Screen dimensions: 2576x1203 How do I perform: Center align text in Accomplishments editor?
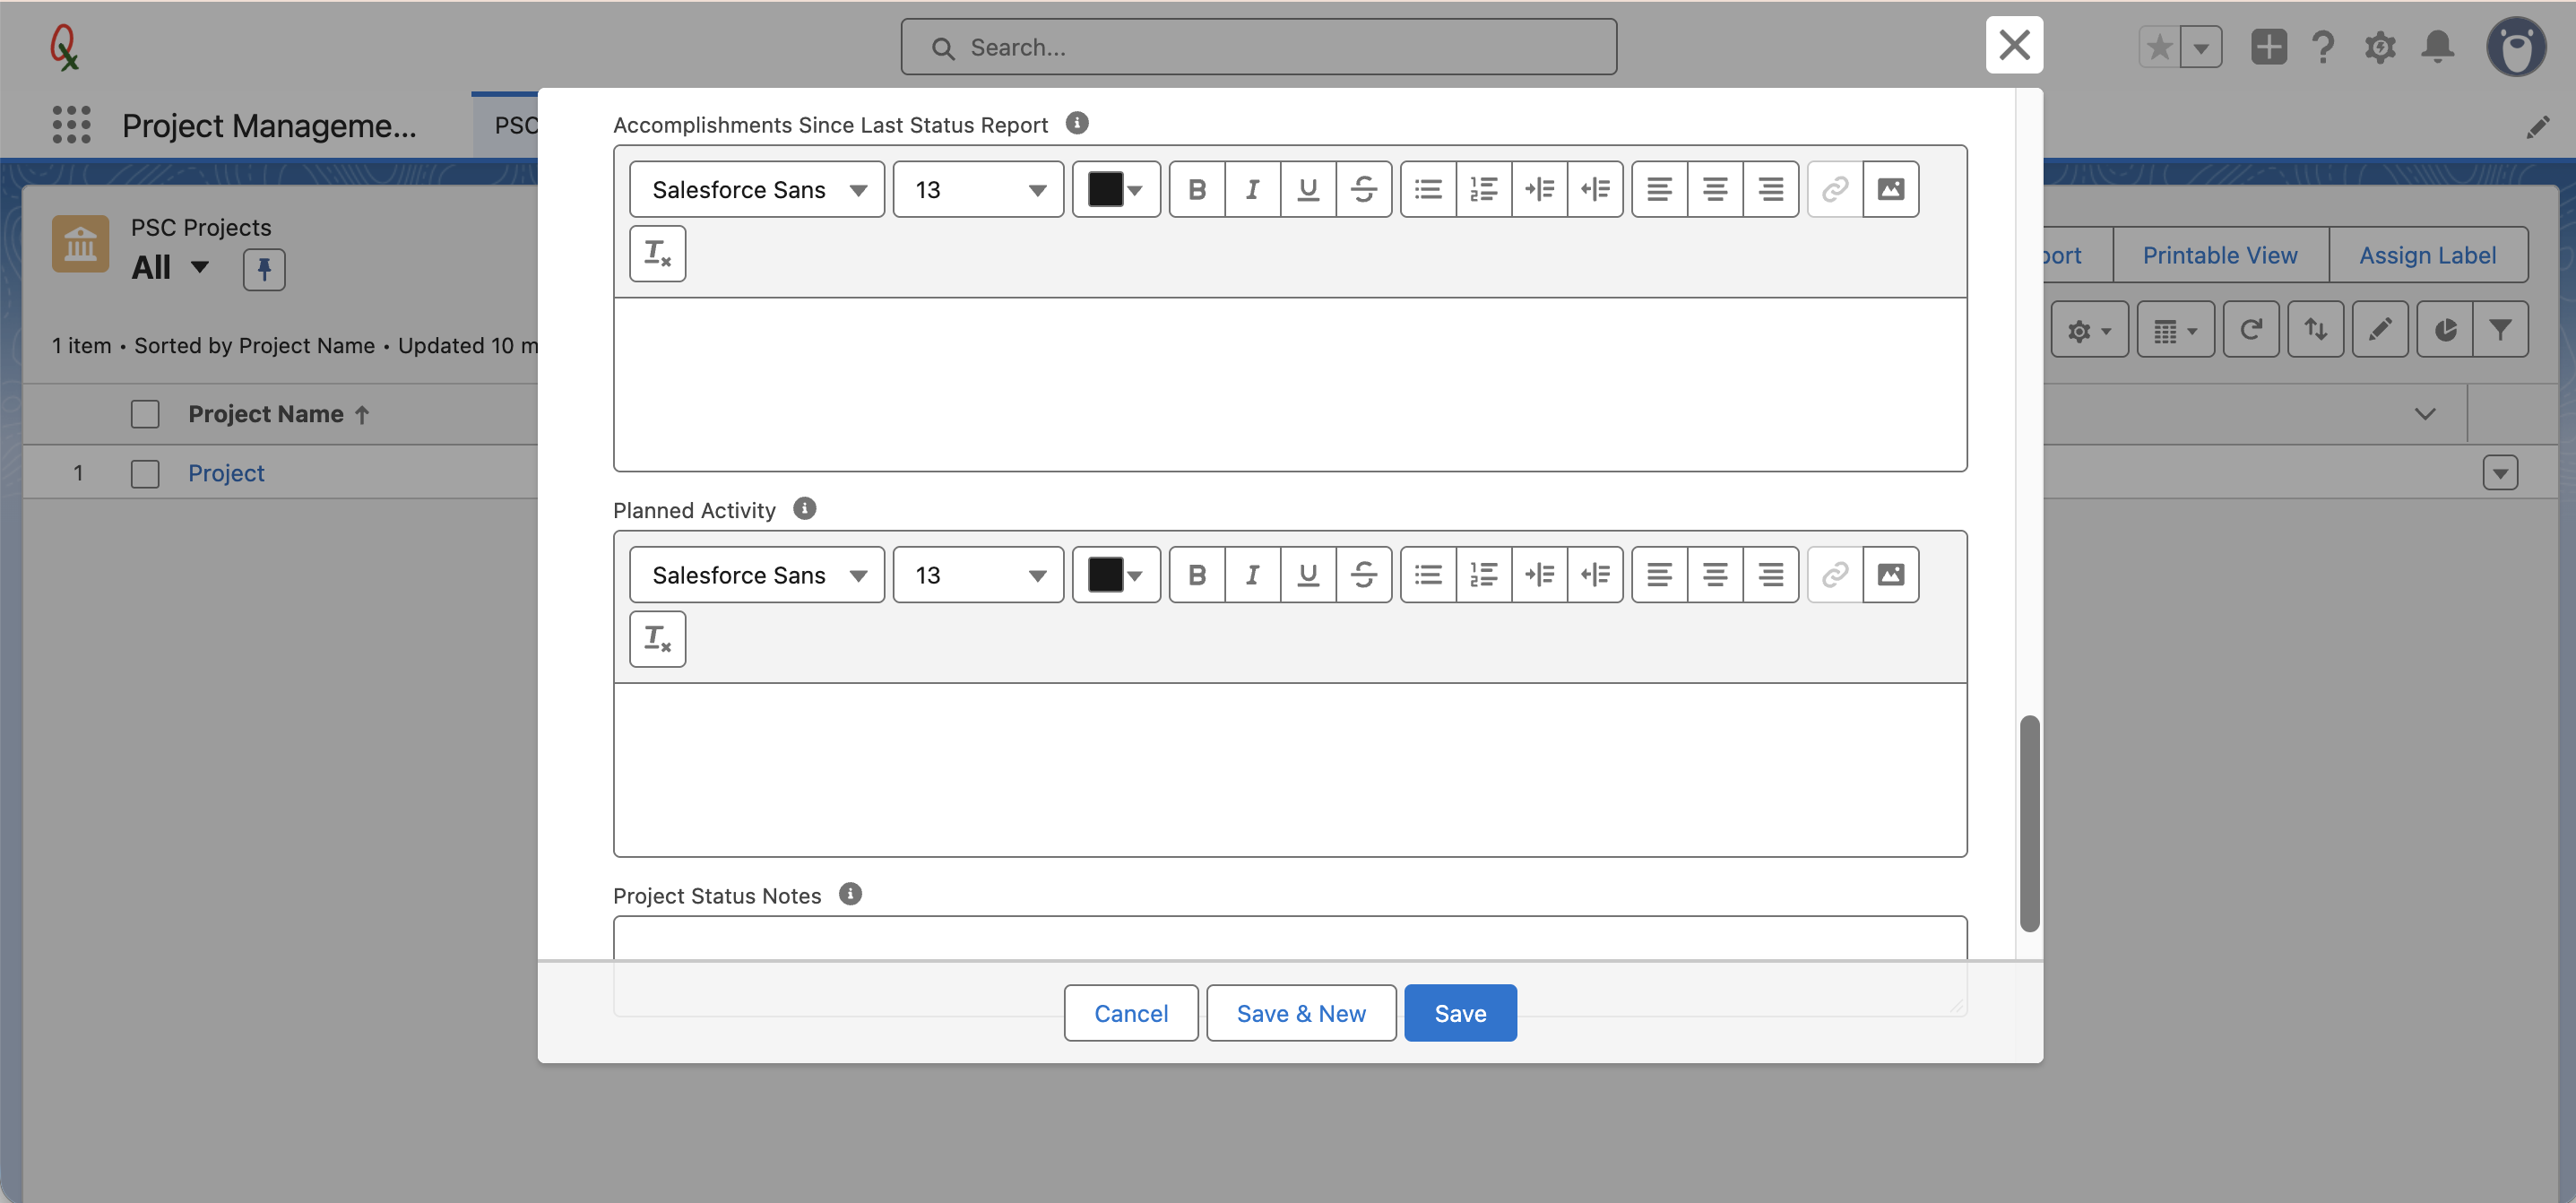click(x=1715, y=189)
